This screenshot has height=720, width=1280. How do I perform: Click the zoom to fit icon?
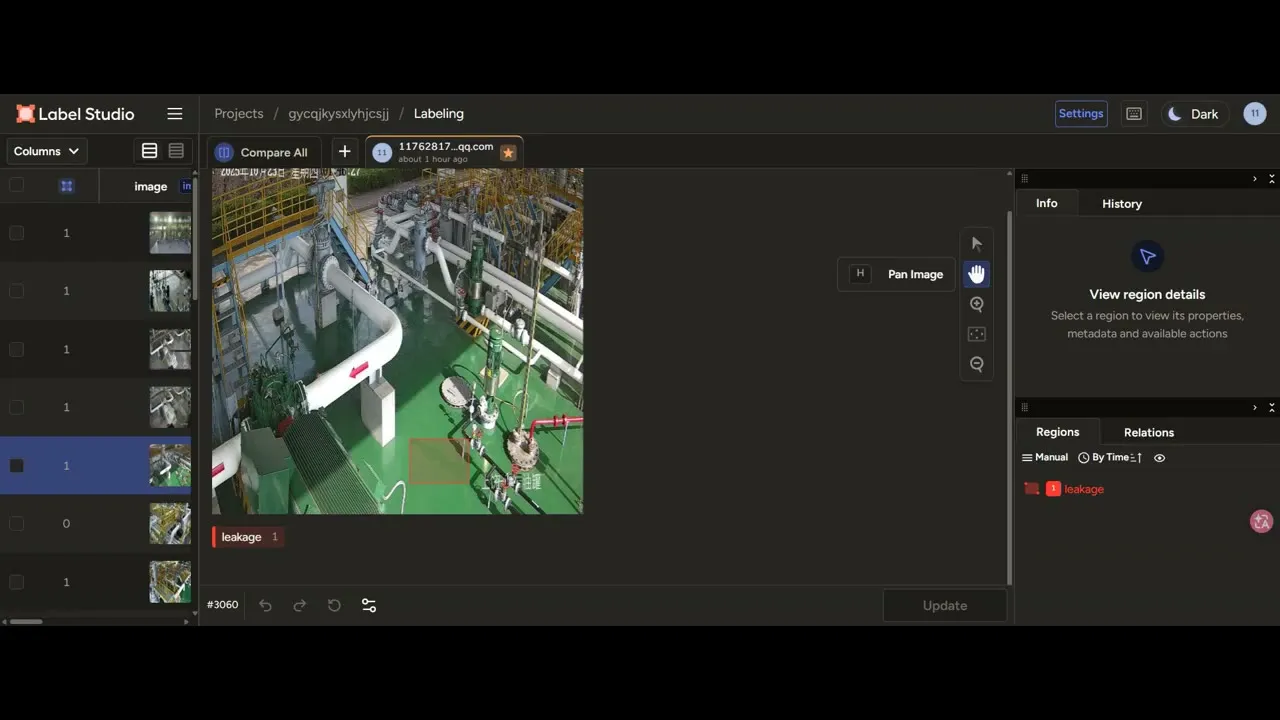[977, 334]
